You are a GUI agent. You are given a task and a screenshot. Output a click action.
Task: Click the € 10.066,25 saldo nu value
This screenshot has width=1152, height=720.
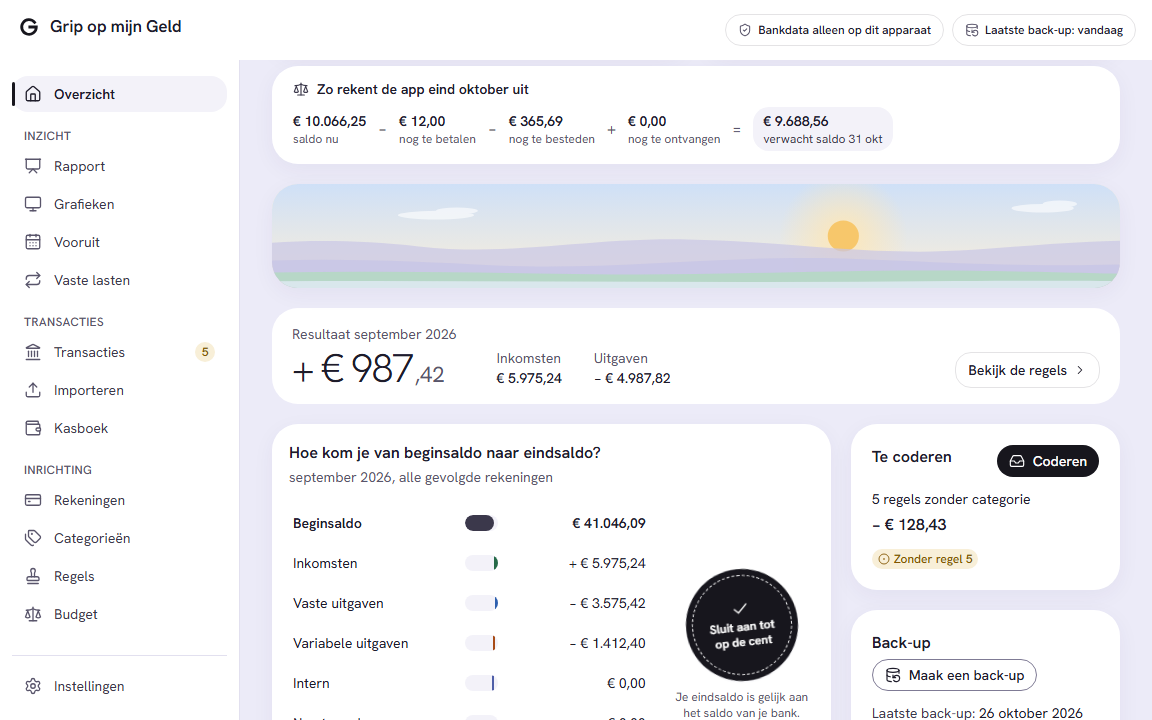(x=329, y=121)
